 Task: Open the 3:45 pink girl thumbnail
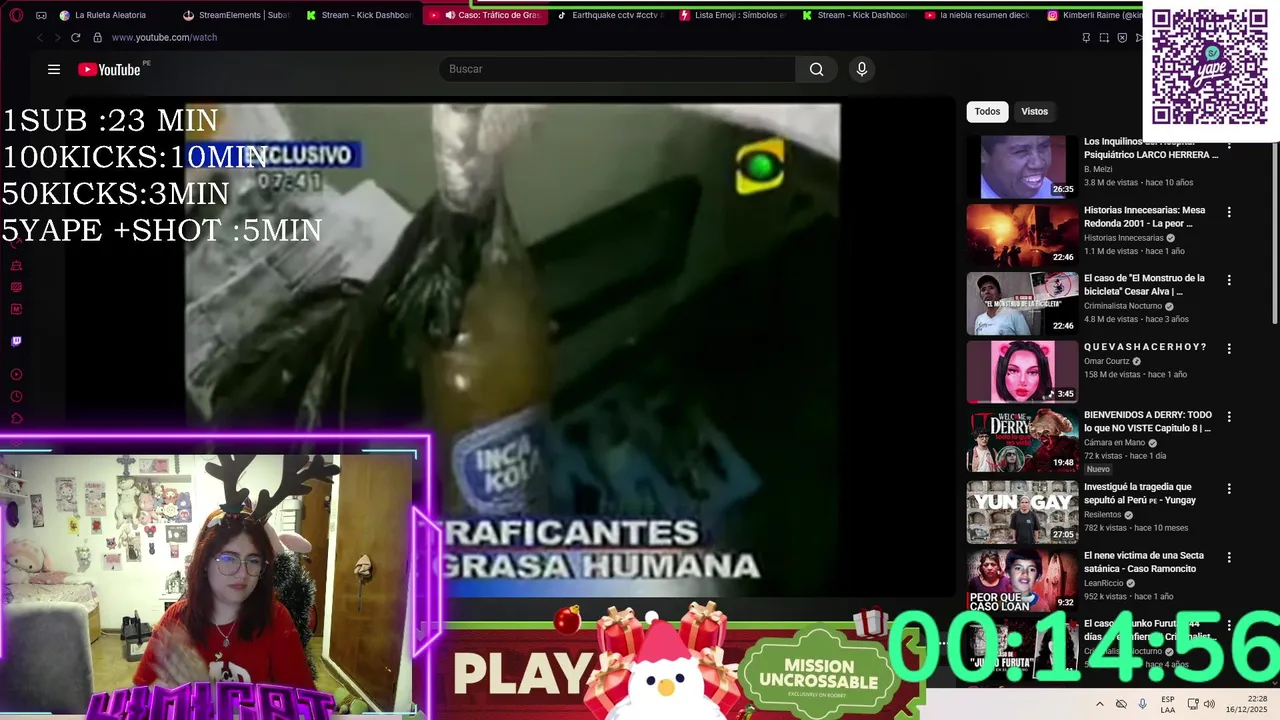1022,372
